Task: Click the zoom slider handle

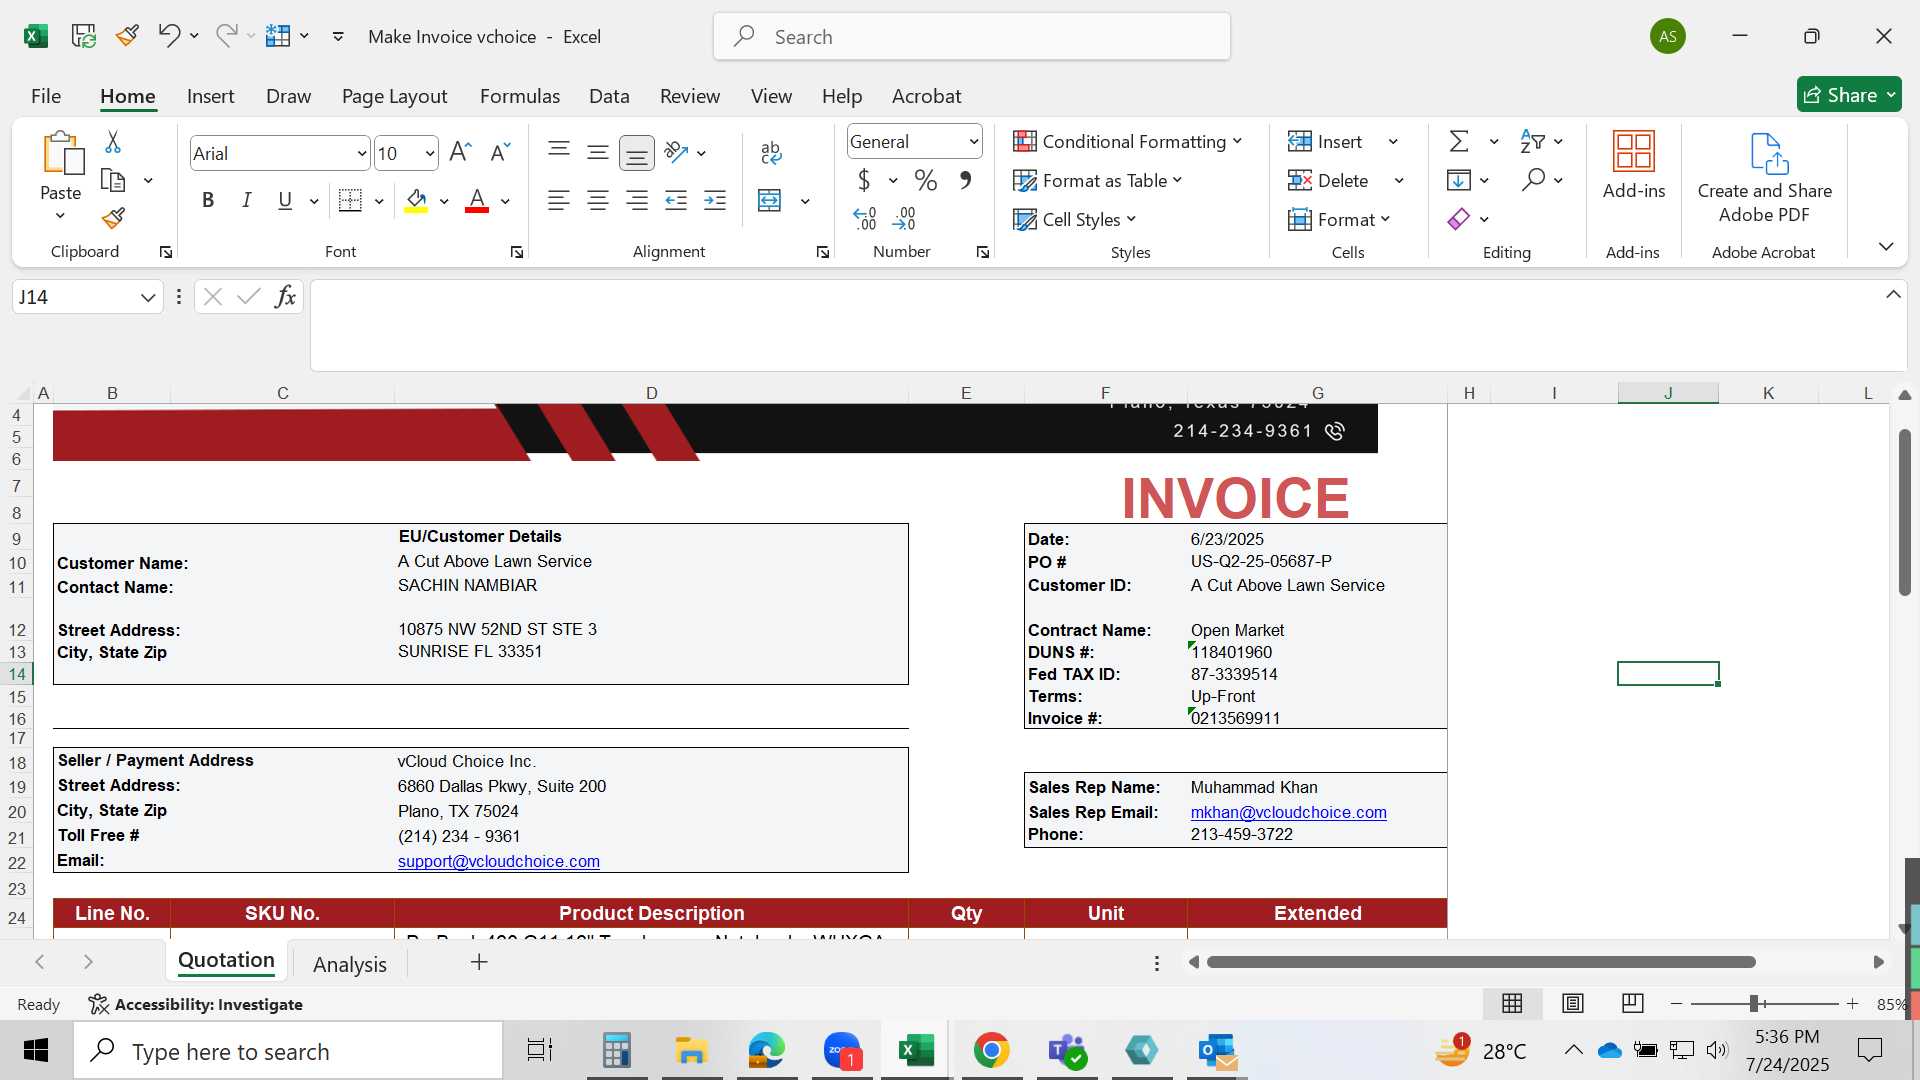Action: click(x=1754, y=1004)
